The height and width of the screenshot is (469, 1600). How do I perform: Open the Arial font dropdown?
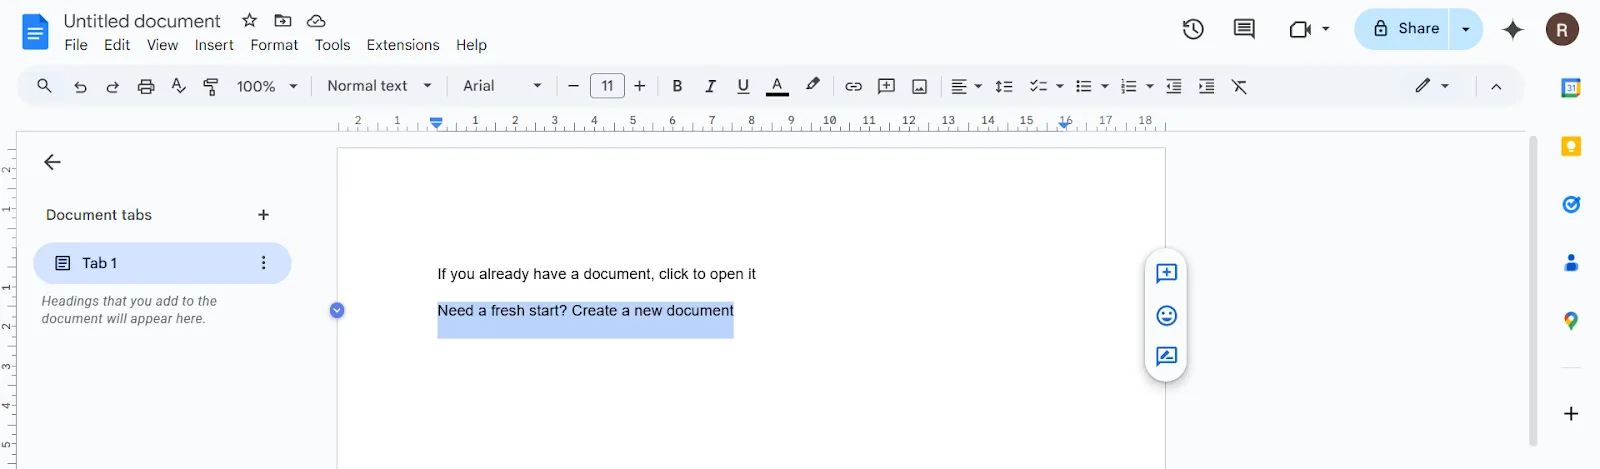pyautogui.click(x=502, y=86)
